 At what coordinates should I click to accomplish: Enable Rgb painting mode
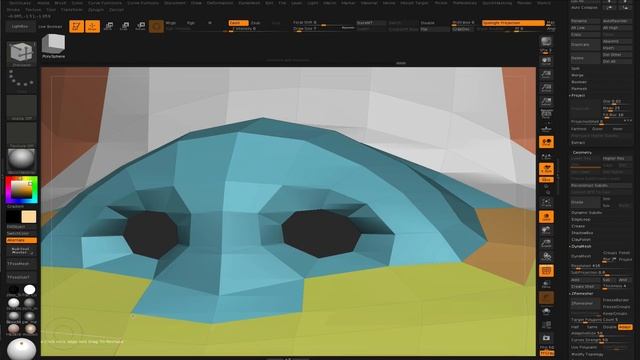click(x=191, y=23)
